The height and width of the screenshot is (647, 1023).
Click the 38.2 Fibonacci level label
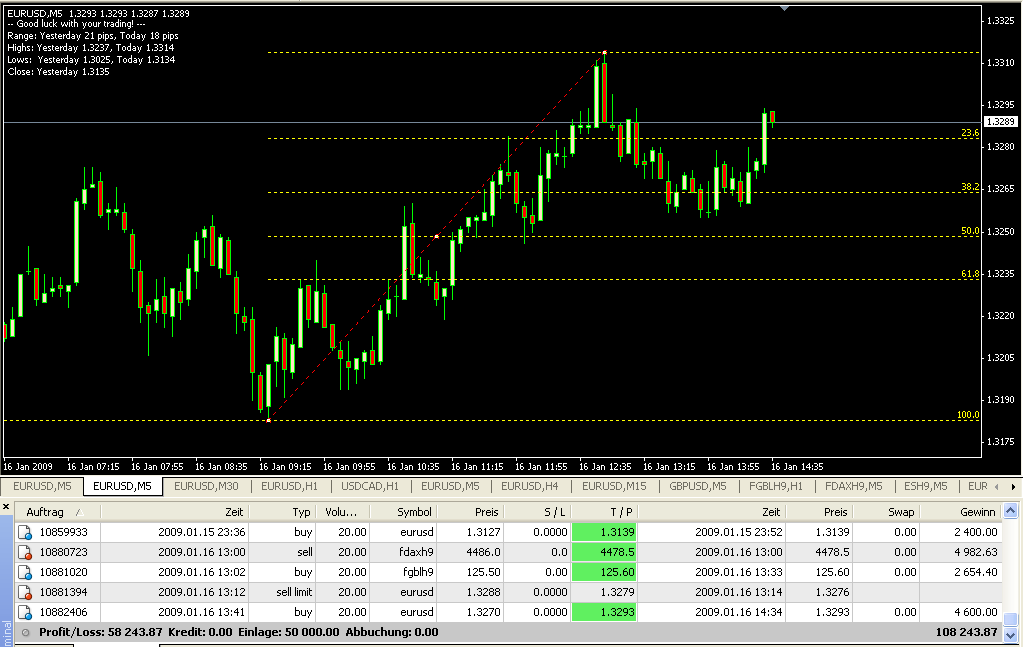(970, 187)
